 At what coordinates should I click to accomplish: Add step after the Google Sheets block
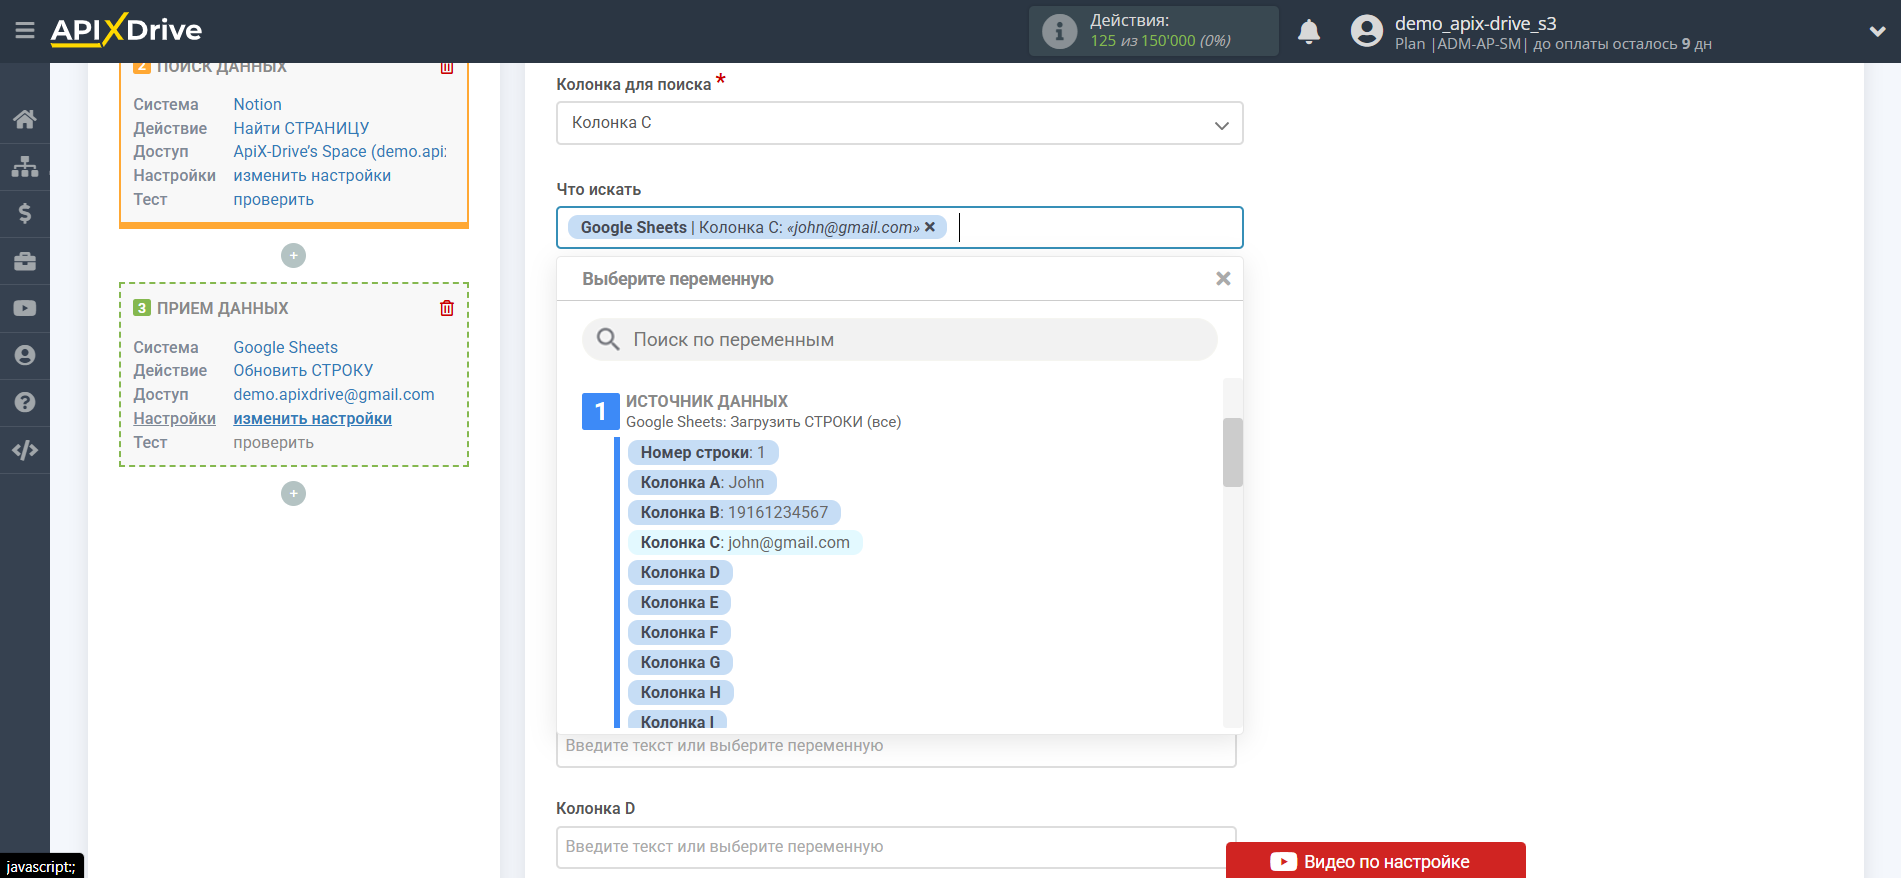click(293, 493)
